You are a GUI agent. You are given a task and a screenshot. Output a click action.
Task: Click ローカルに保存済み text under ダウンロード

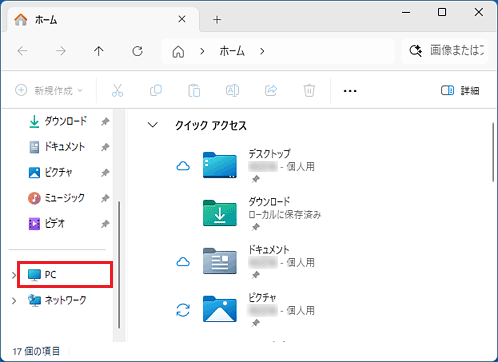coord(285,214)
